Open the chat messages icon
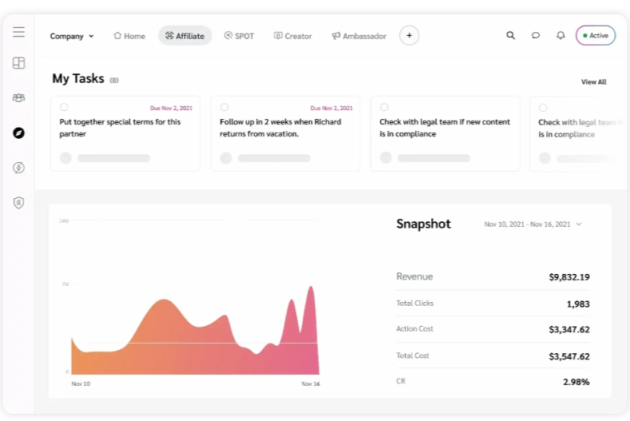Screen dimensions: 630x421 (535, 35)
